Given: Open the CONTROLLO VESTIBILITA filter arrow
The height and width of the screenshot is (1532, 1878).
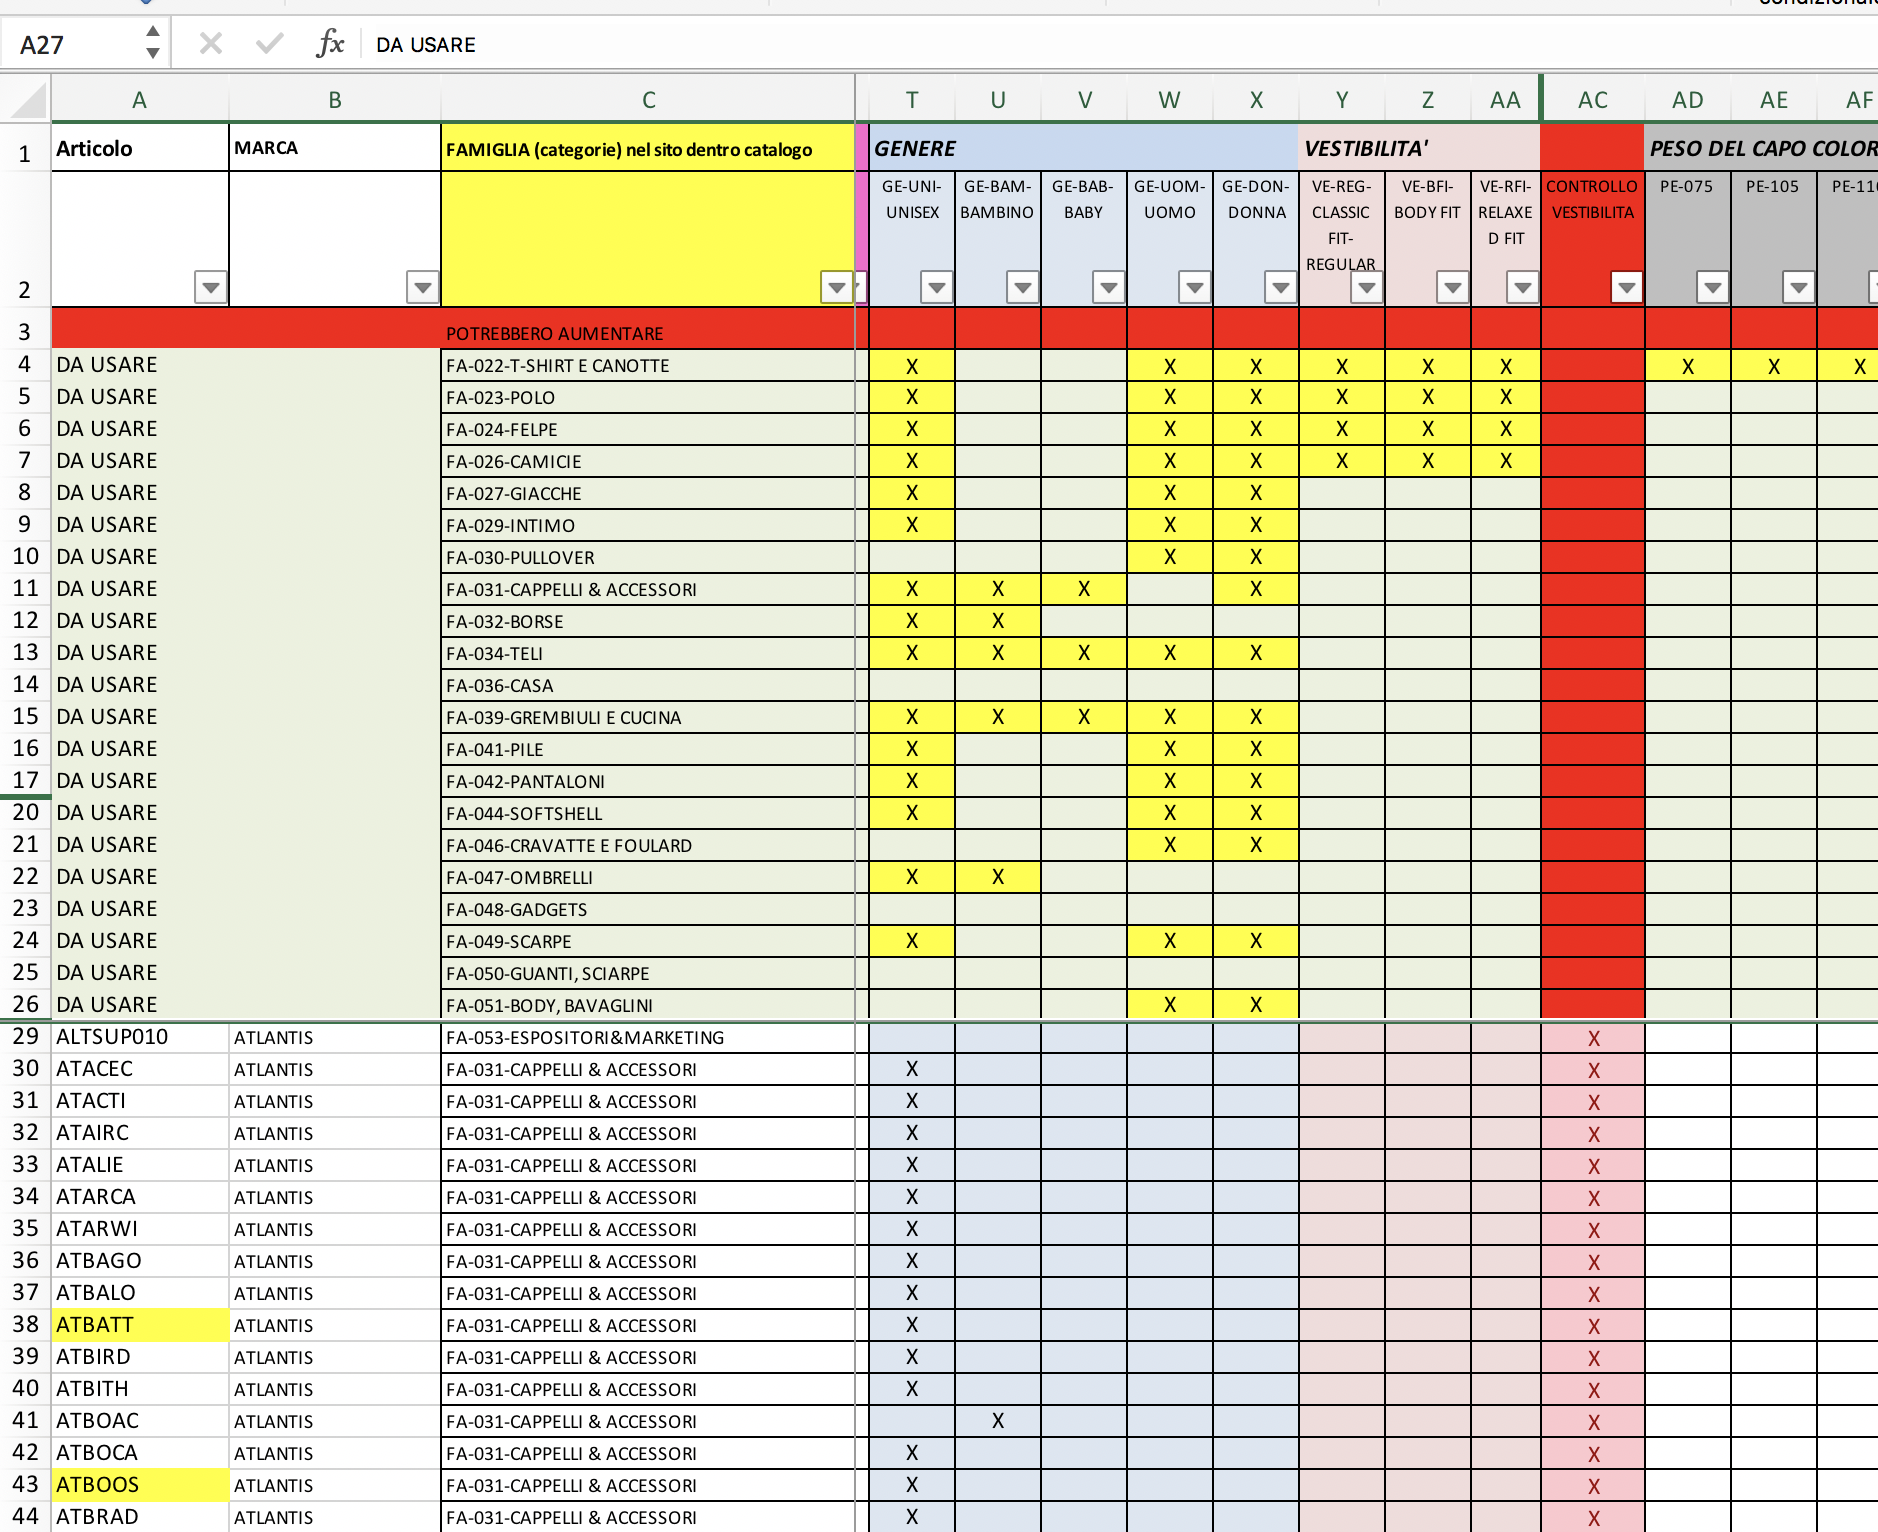Looking at the screenshot, I should click(1627, 288).
